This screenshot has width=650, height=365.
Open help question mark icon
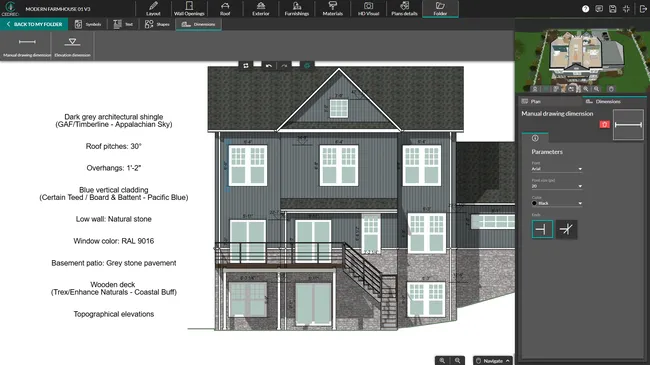pos(585,9)
